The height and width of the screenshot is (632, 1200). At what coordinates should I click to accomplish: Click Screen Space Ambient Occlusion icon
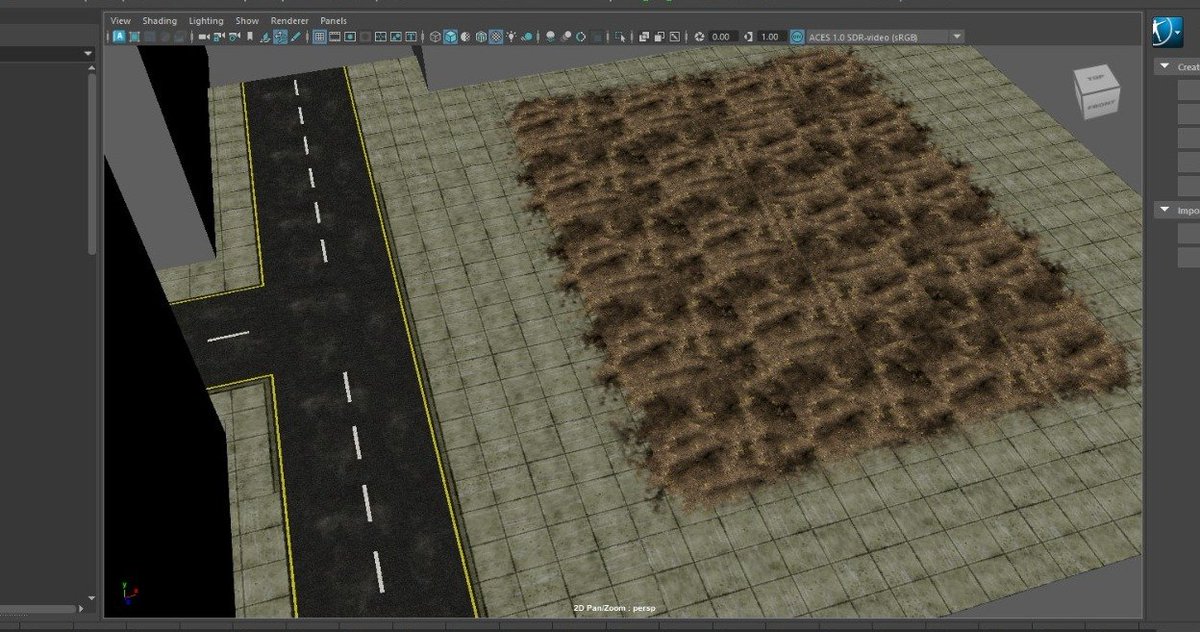(x=551, y=36)
